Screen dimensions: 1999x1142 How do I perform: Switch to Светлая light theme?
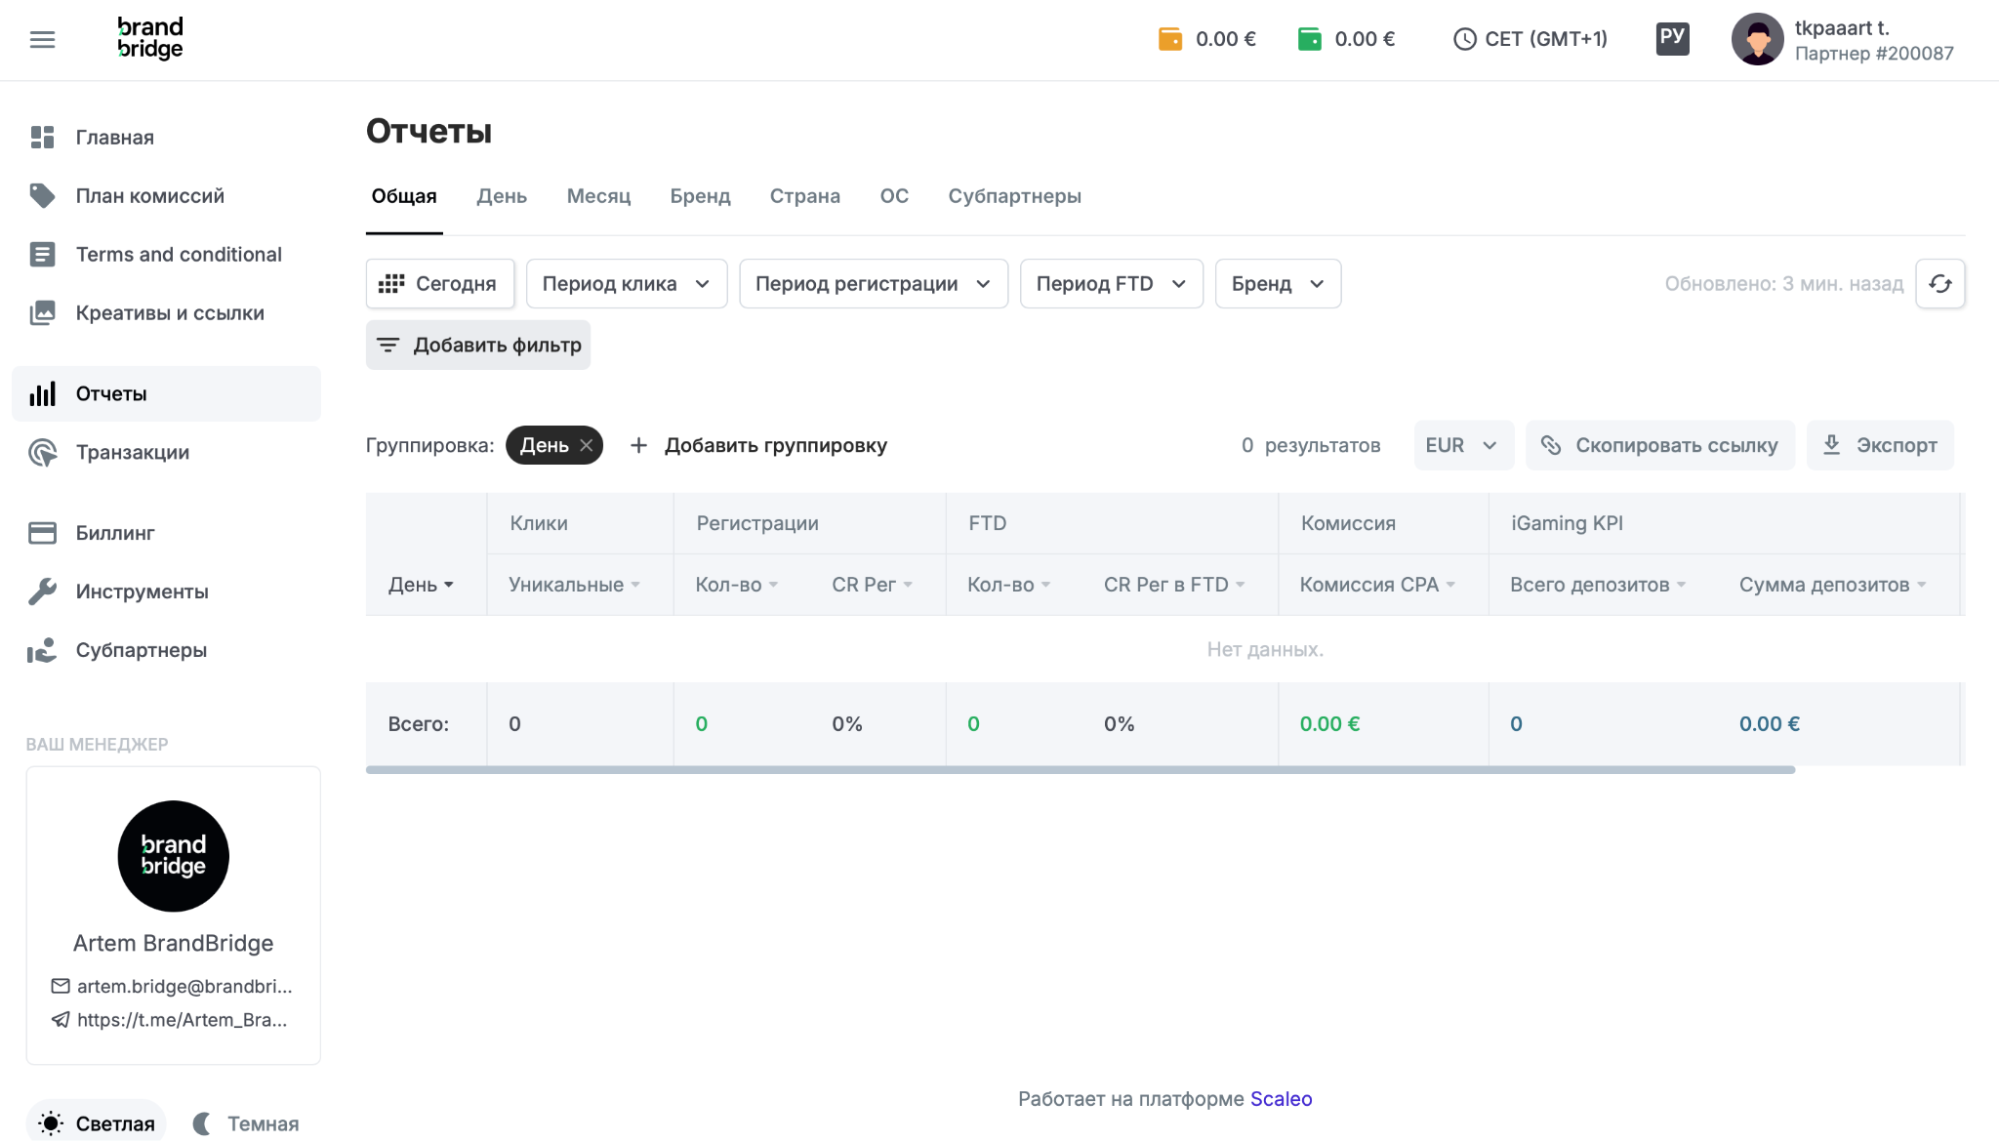click(x=97, y=1123)
